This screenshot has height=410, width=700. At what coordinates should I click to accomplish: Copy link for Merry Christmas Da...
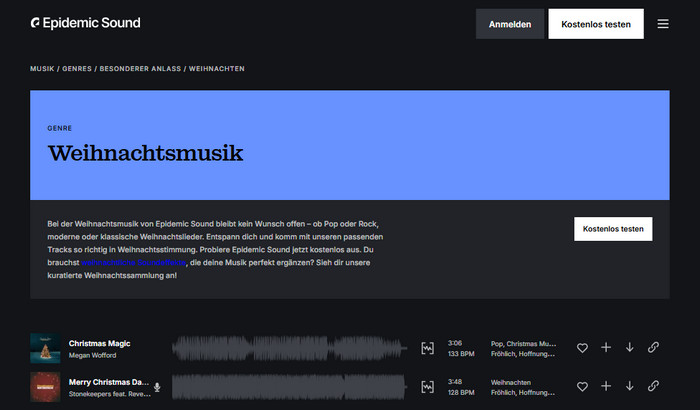pos(653,386)
